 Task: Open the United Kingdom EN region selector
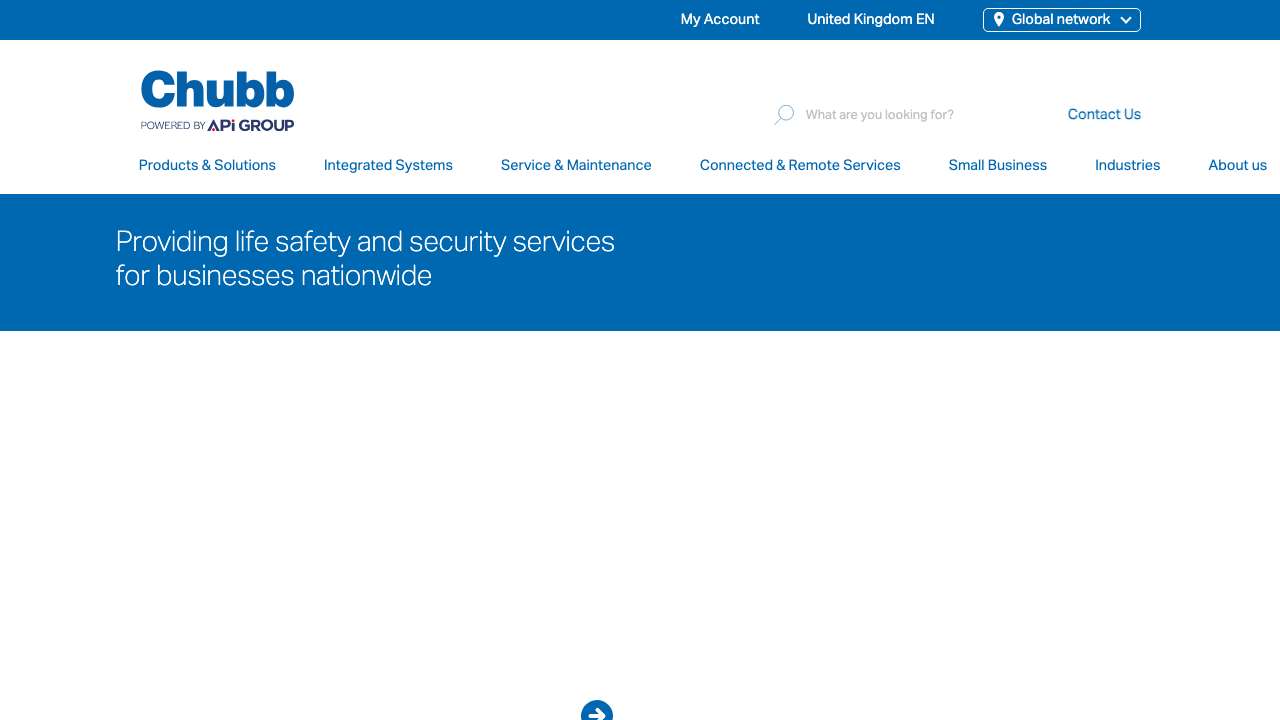[x=870, y=20]
